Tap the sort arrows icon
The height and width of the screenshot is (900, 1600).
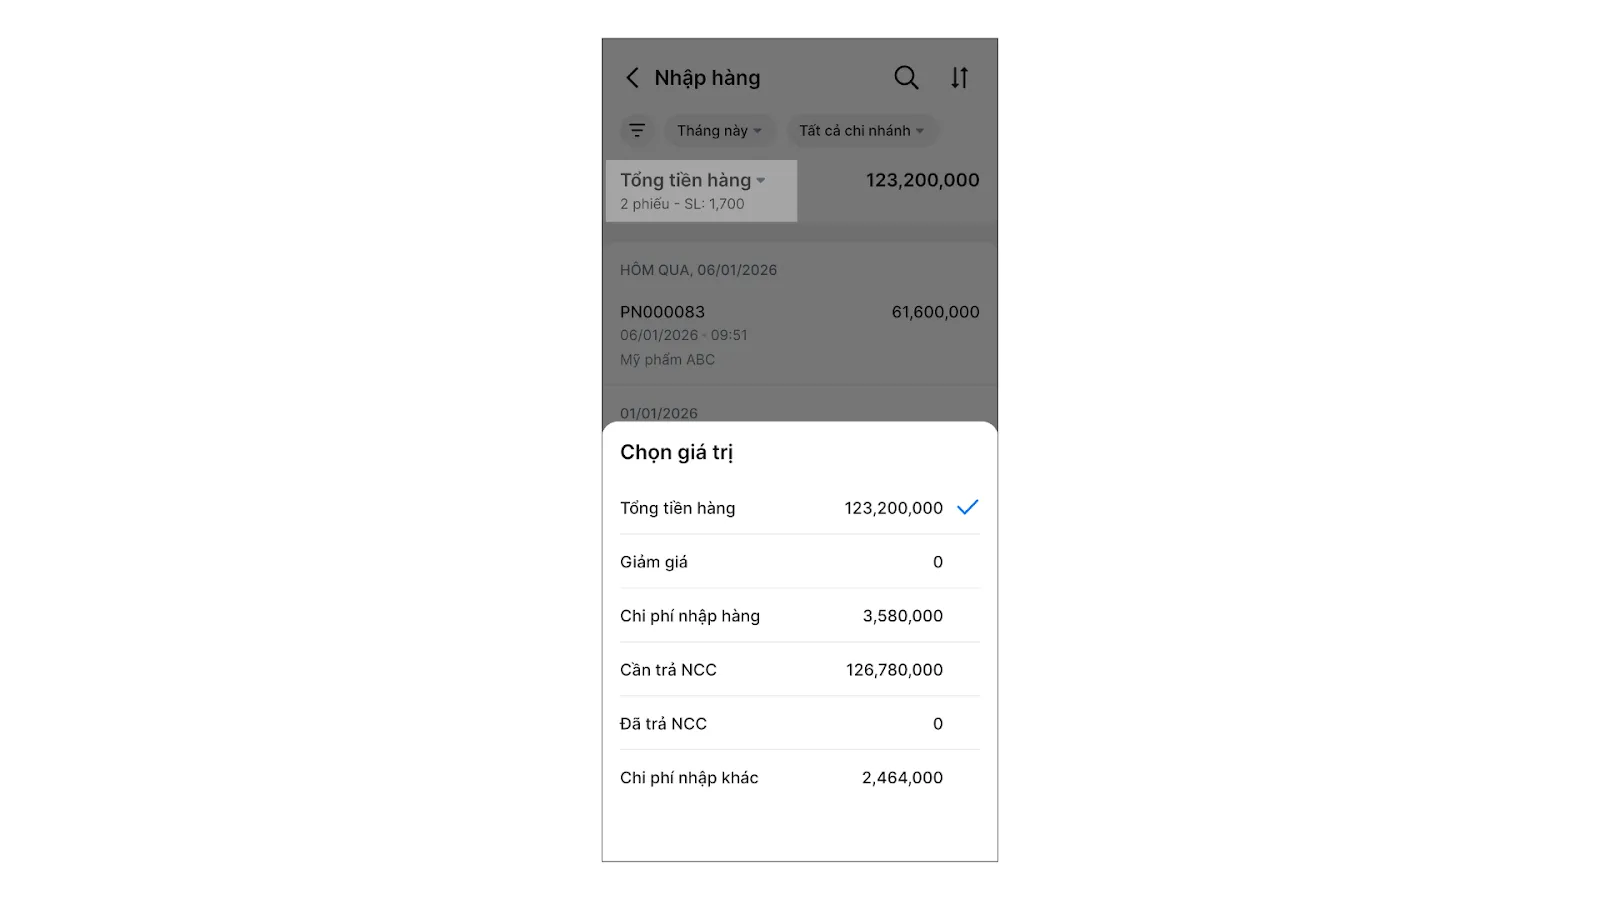click(959, 78)
